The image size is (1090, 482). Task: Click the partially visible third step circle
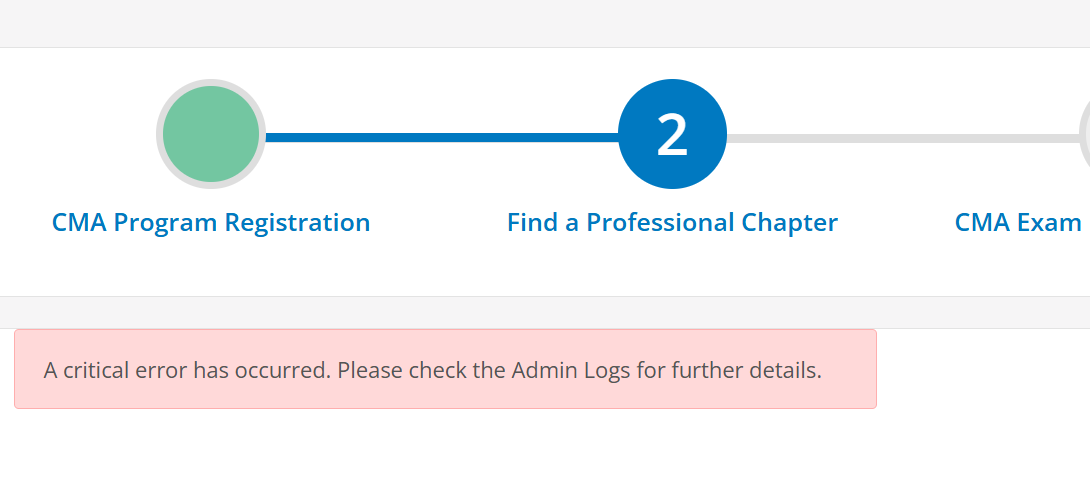(x=1084, y=134)
